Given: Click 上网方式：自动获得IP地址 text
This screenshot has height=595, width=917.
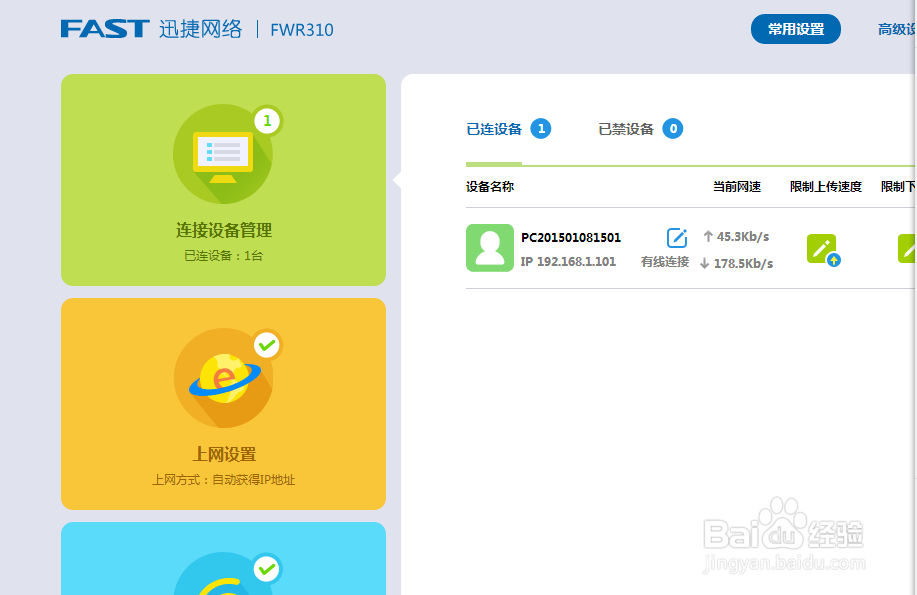Looking at the screenshot, I should point(223,480).
